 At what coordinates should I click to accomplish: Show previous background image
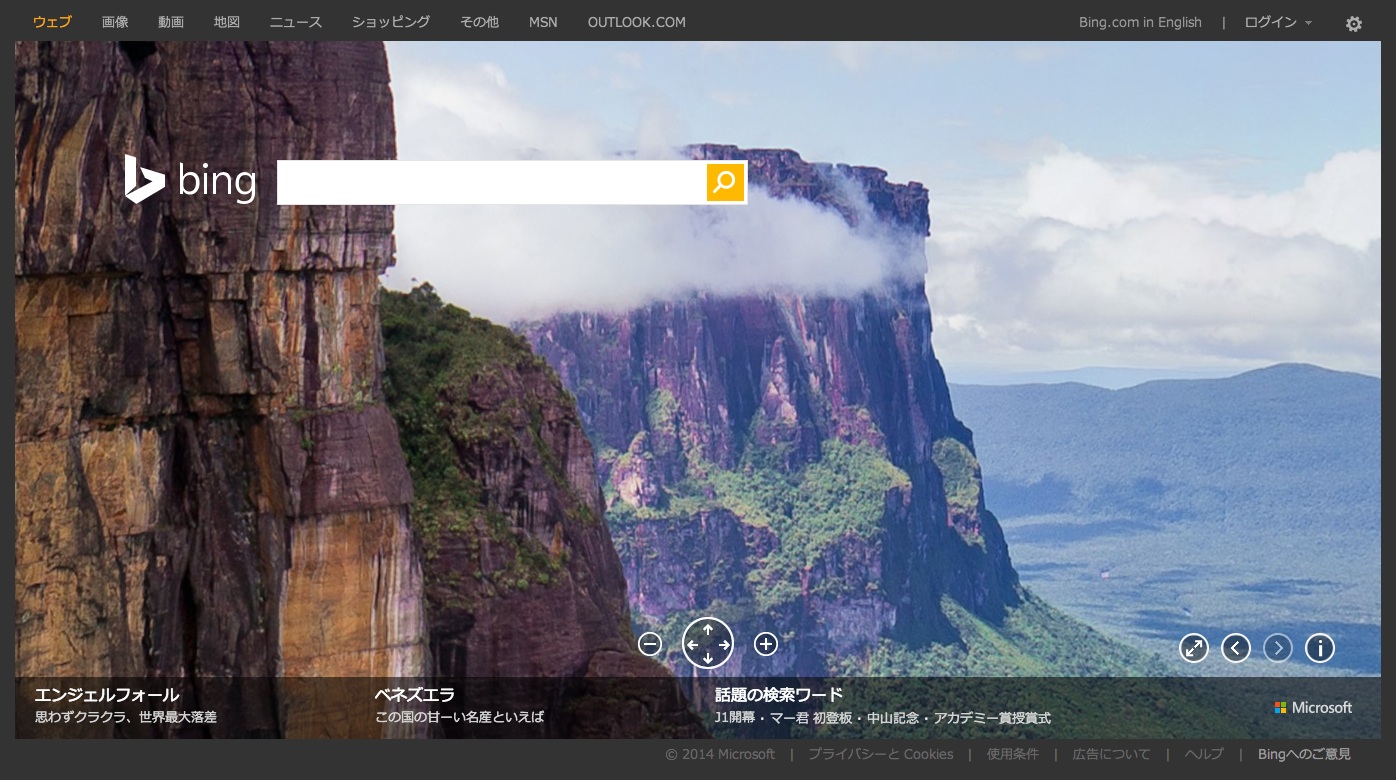click(x=1236, y=648)
